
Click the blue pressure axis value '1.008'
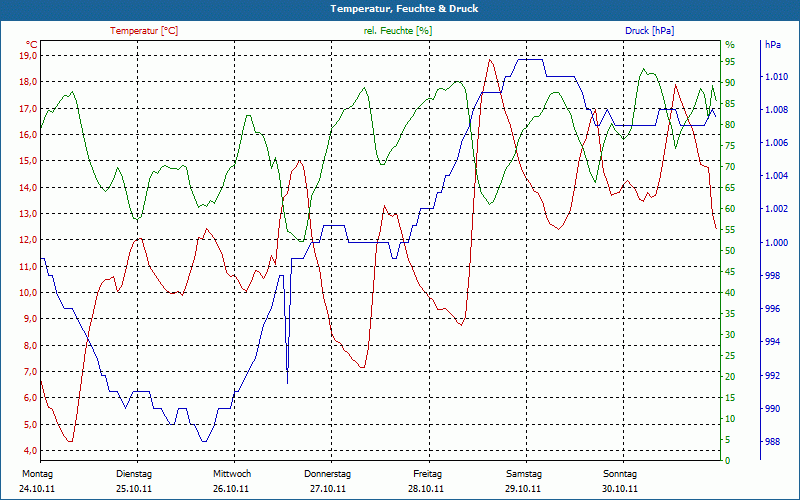point(777,110)
